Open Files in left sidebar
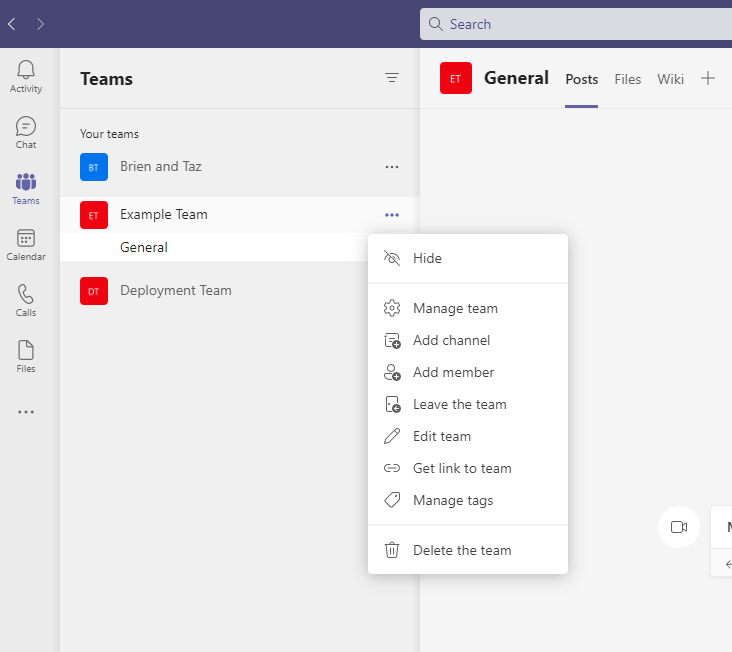The height and width of the screenshot is (652, 732). pyautogui.click(x=26, y=357)
